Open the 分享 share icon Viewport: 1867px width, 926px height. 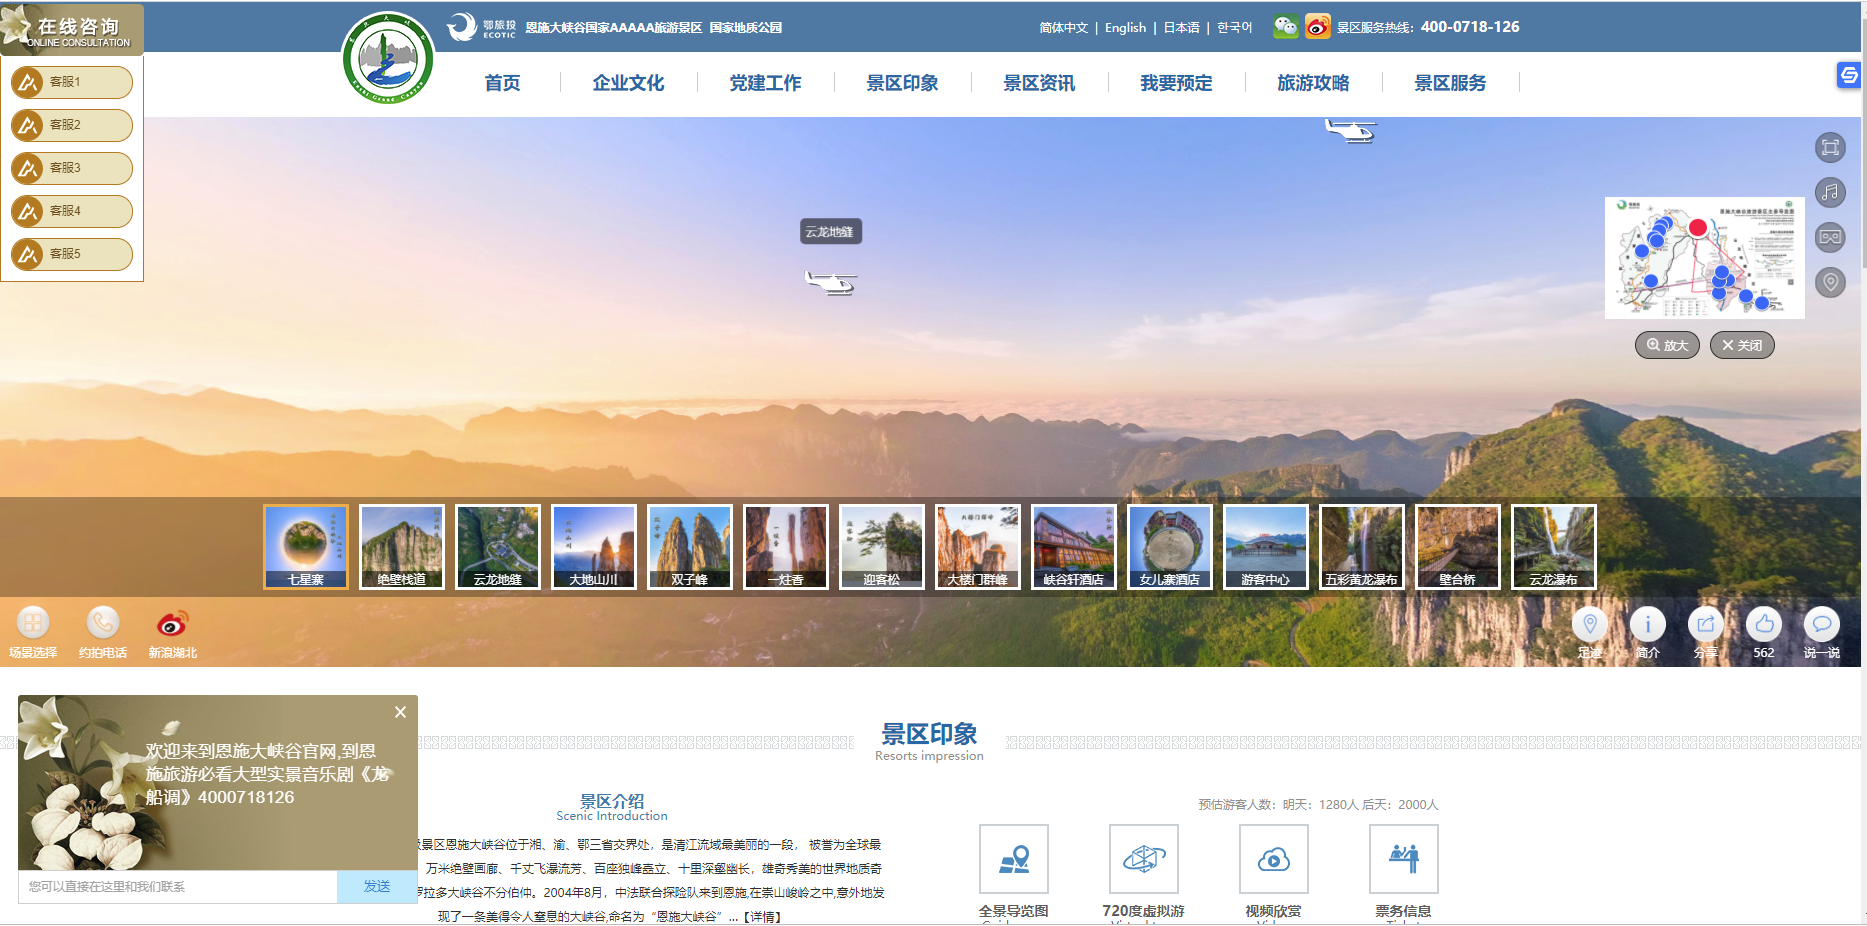coord(1706,625)
